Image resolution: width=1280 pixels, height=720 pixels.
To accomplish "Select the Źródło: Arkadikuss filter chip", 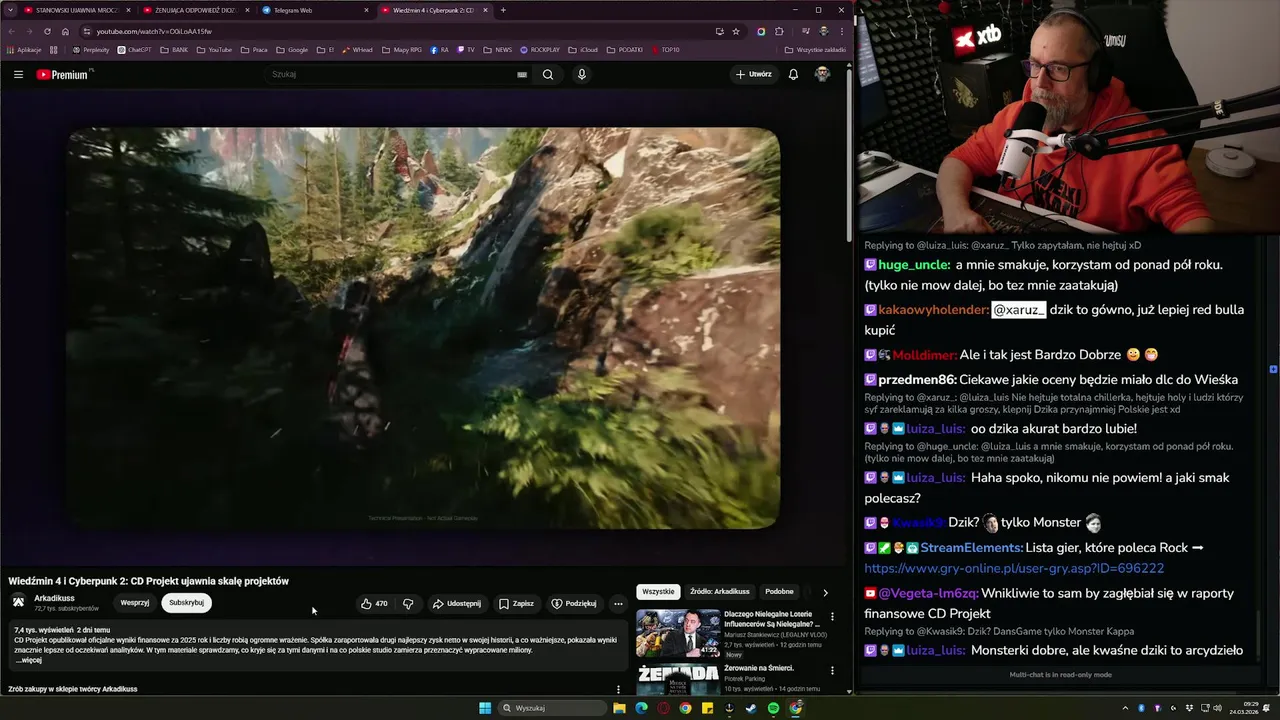I will [x=719, y=592].
